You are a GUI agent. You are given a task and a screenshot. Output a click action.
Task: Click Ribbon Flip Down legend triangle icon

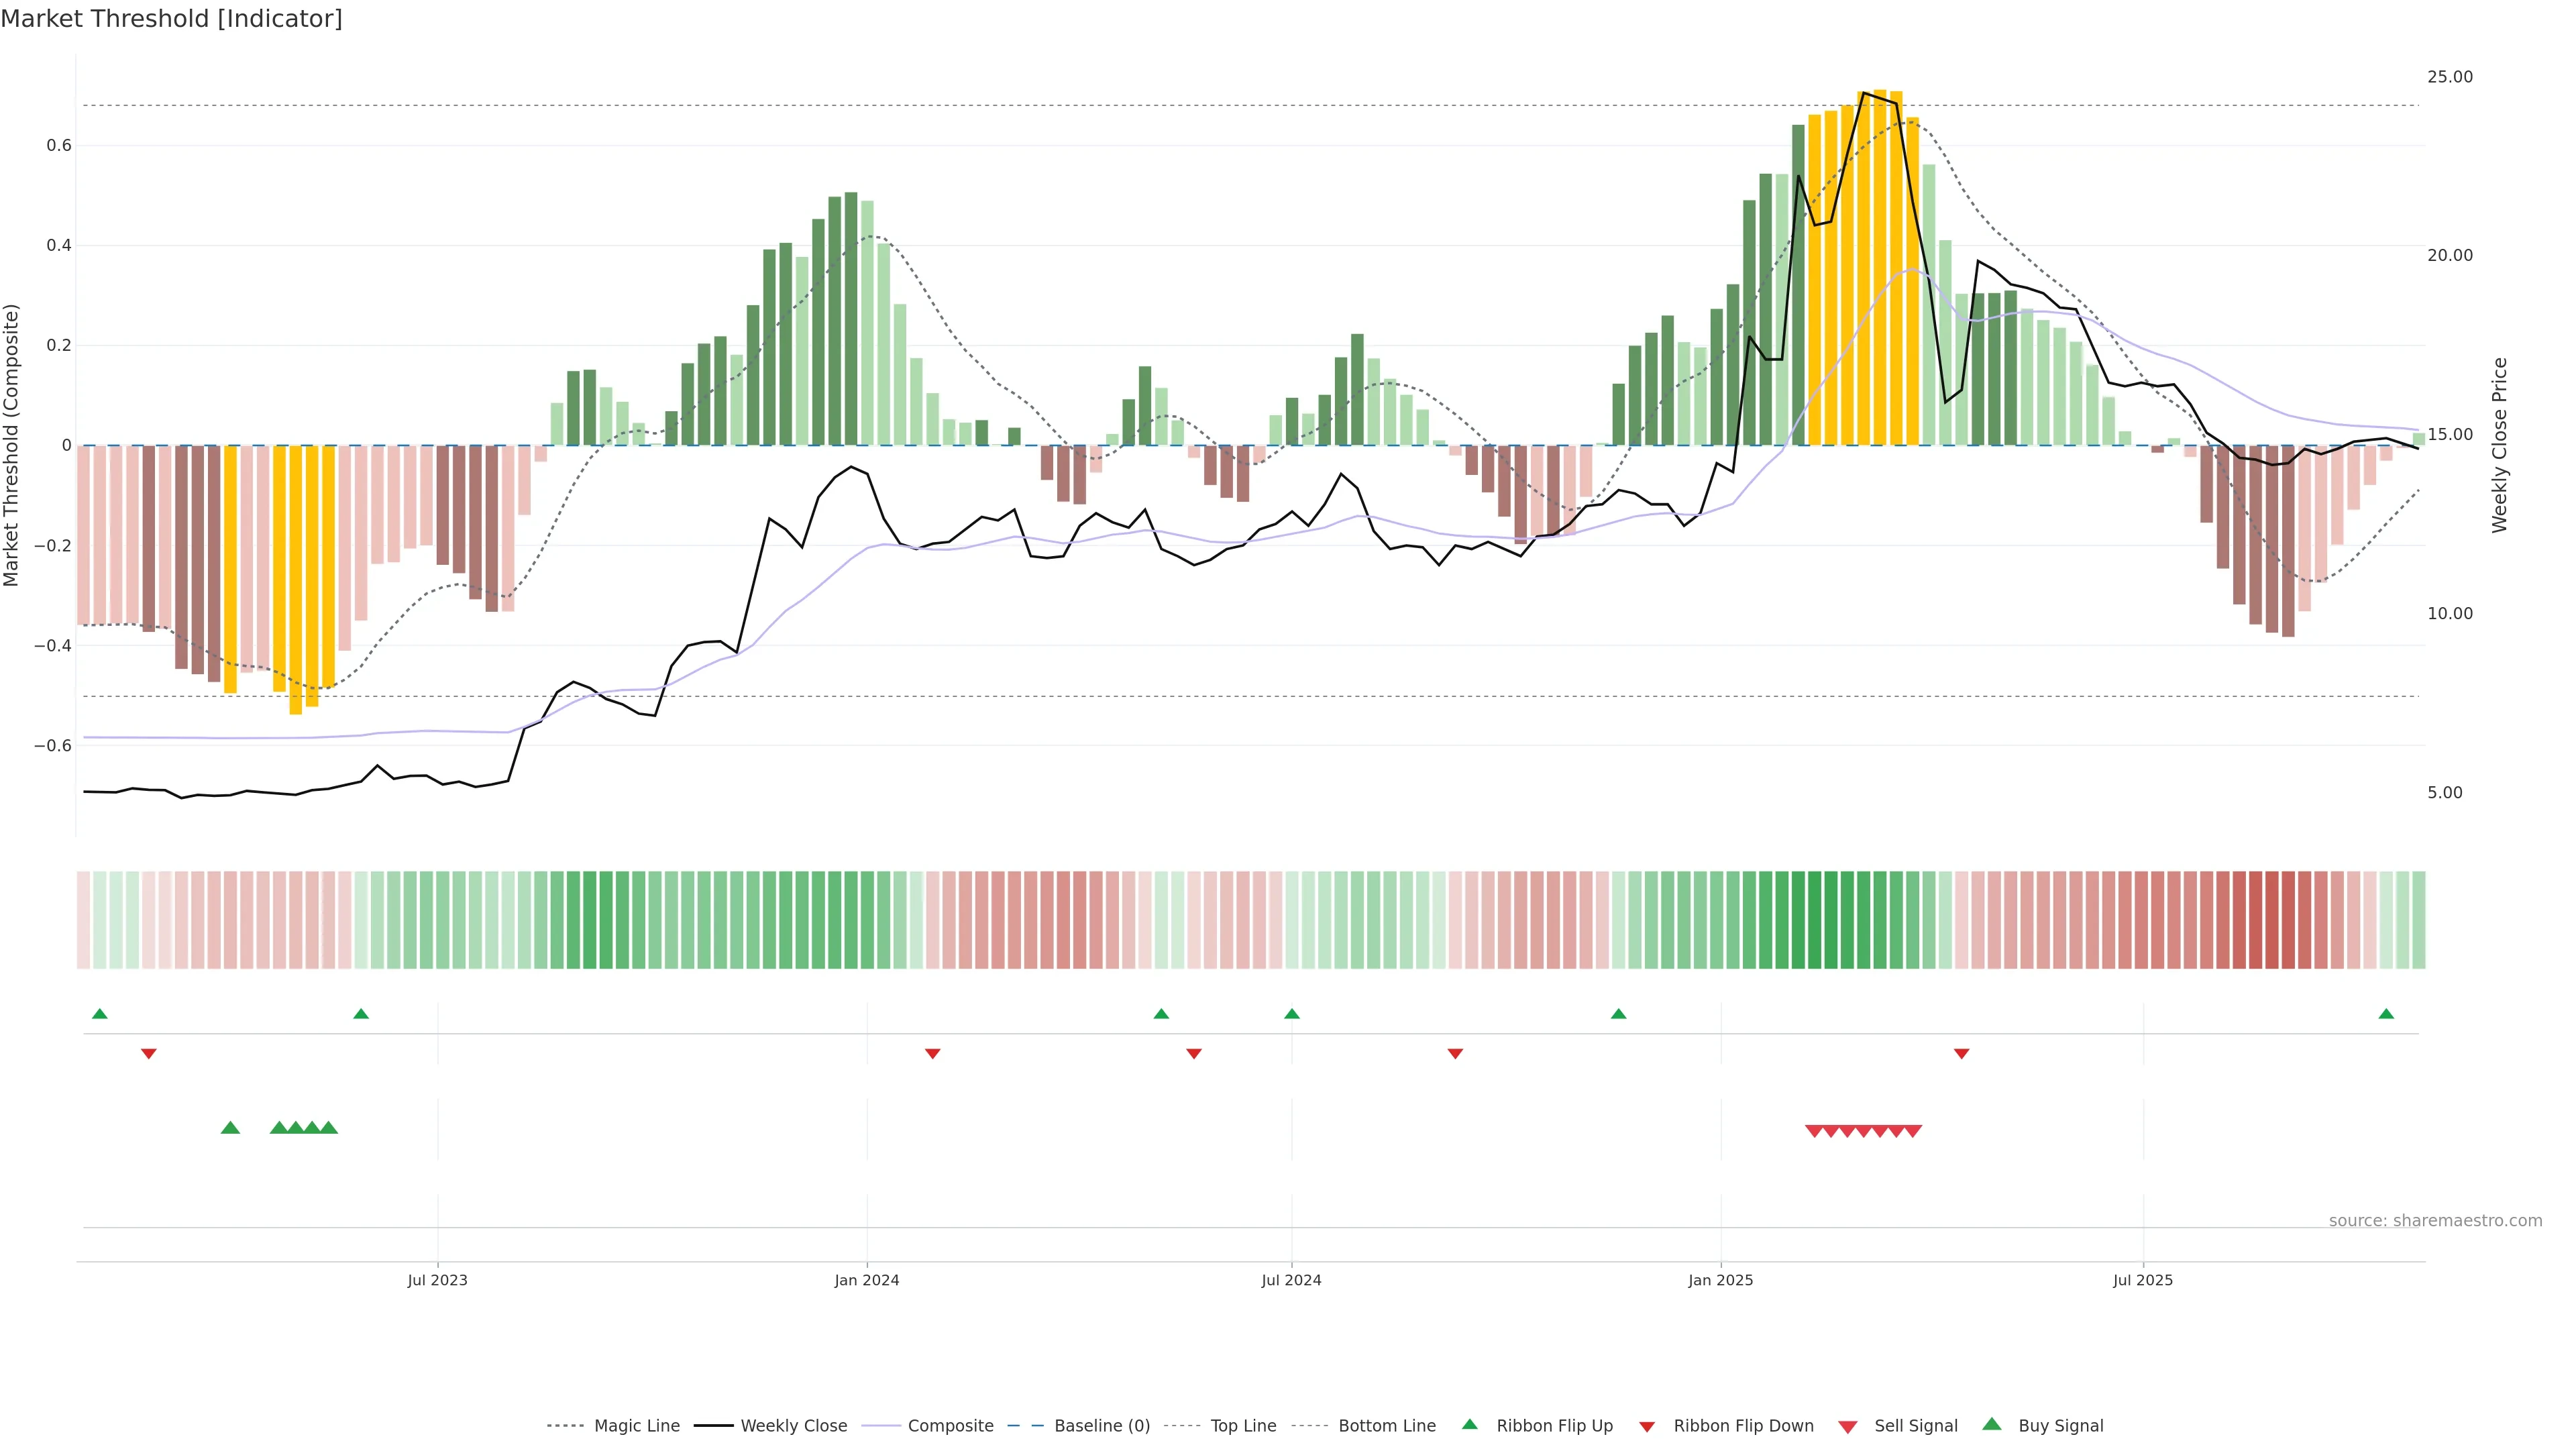[1647, 1427]
